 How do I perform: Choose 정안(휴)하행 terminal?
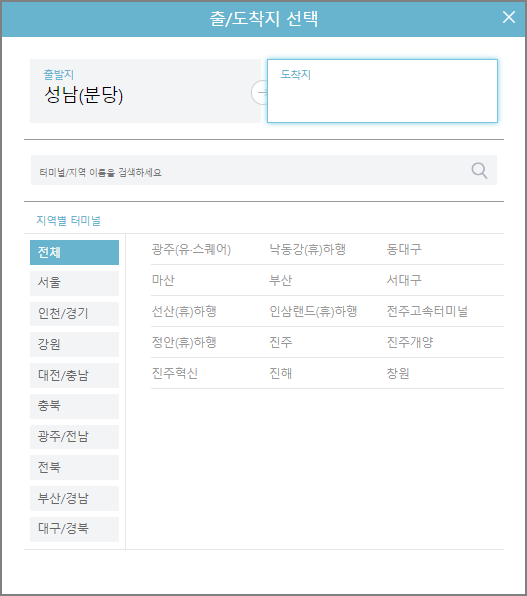click(184, 342)
